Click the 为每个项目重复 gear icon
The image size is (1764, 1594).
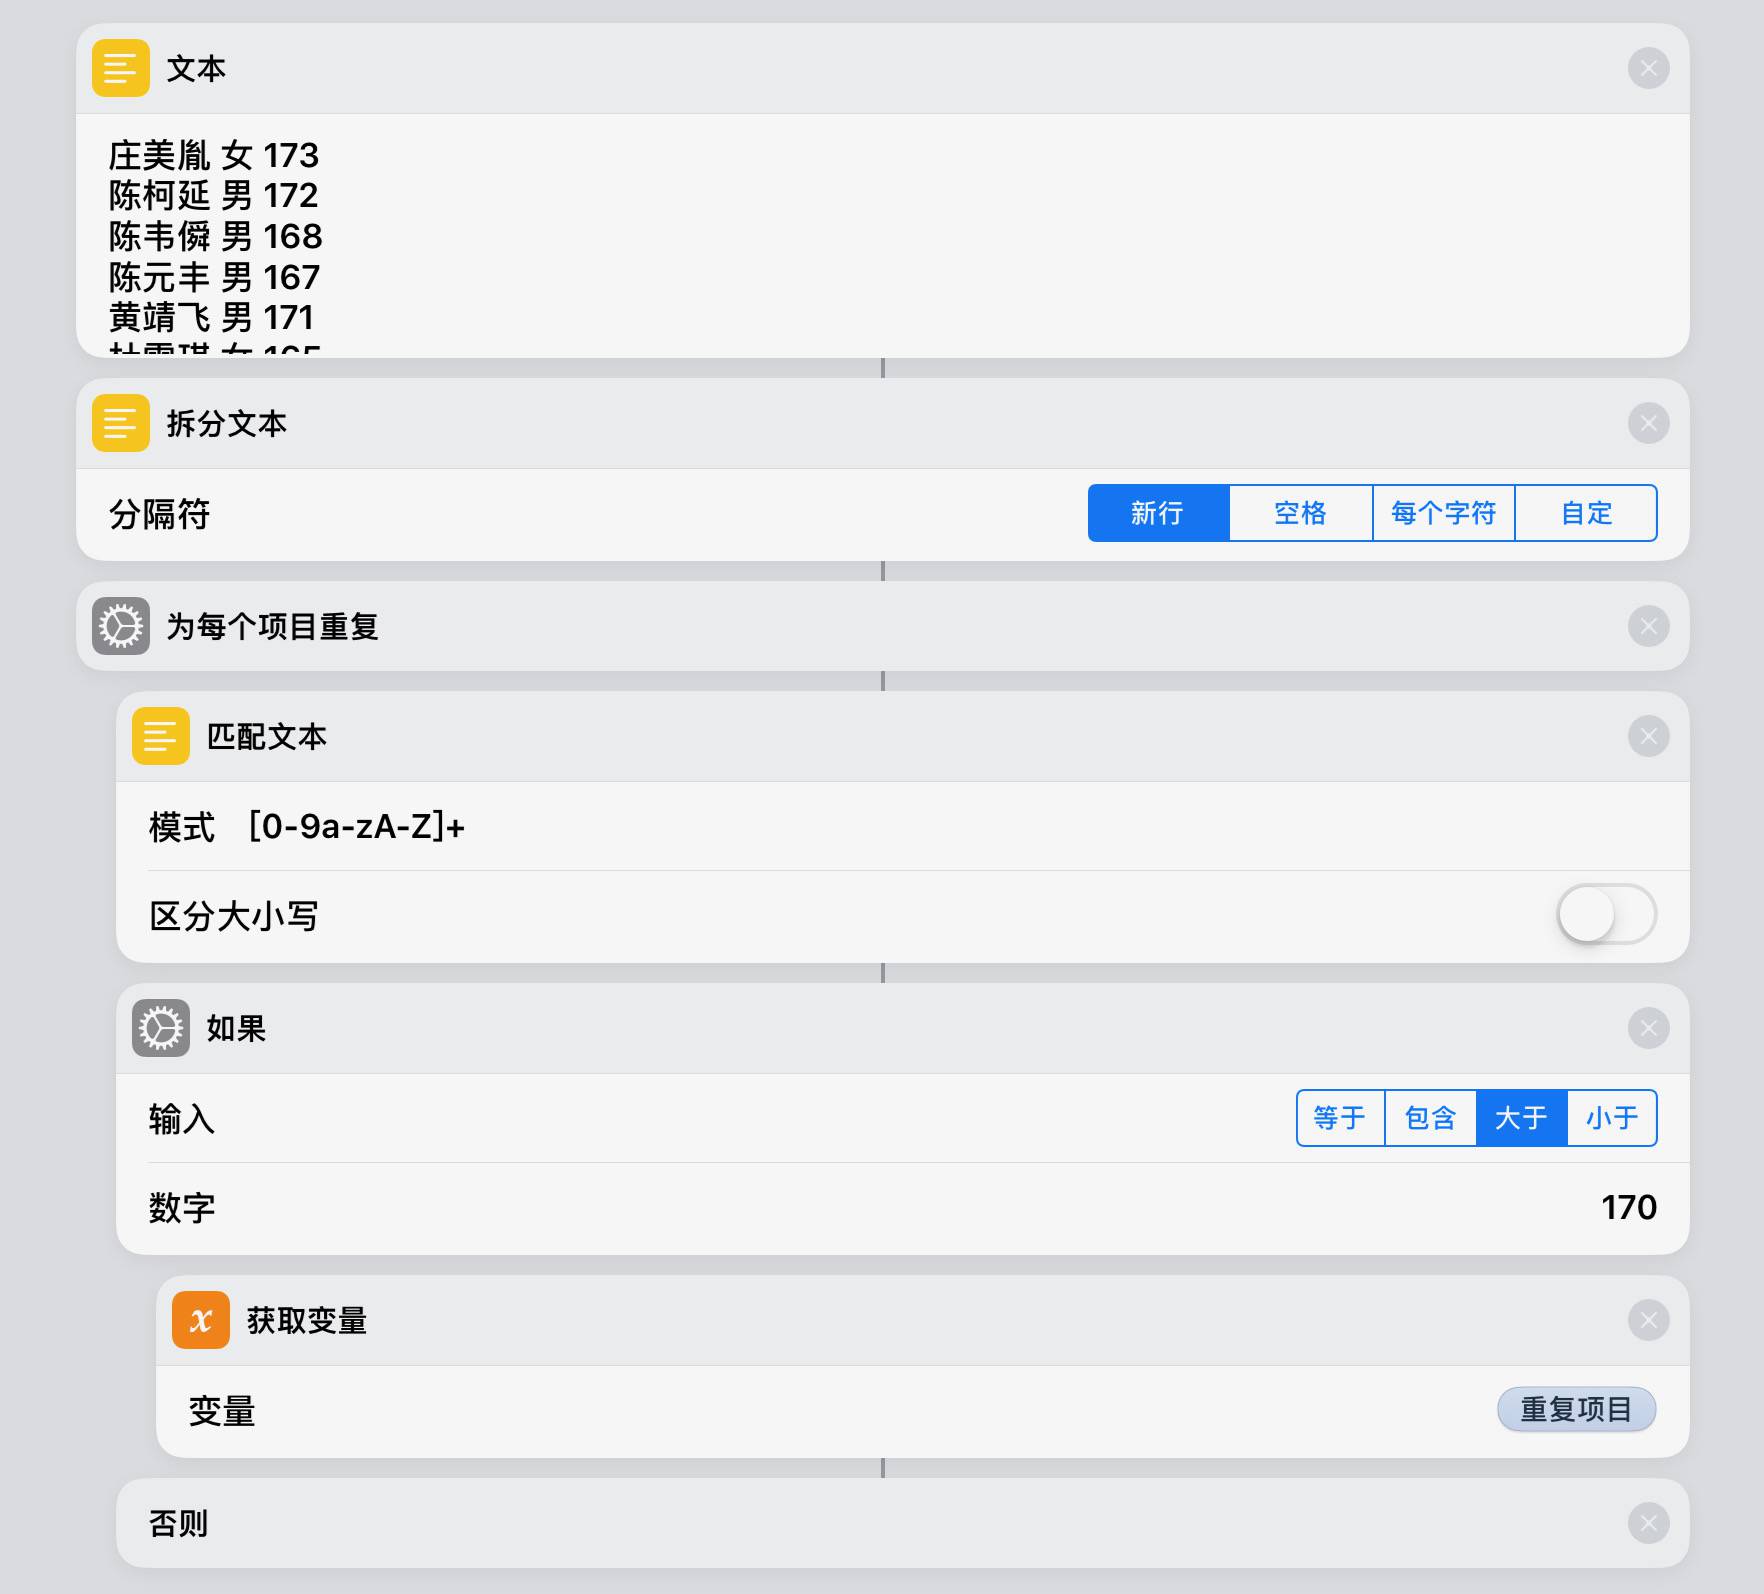[120, 626]
